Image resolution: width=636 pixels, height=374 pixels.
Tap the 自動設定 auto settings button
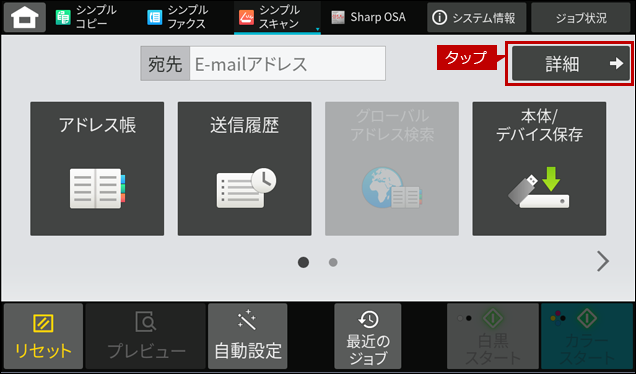tap(248, 336)
